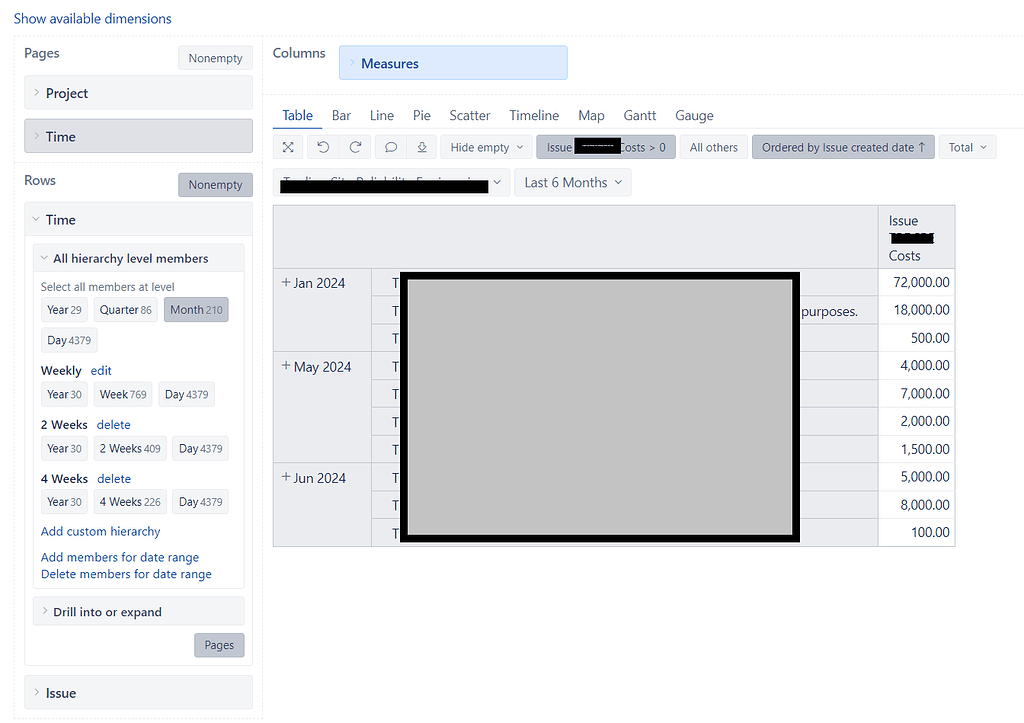Switch to the Gantt tab

coord(639,115)
